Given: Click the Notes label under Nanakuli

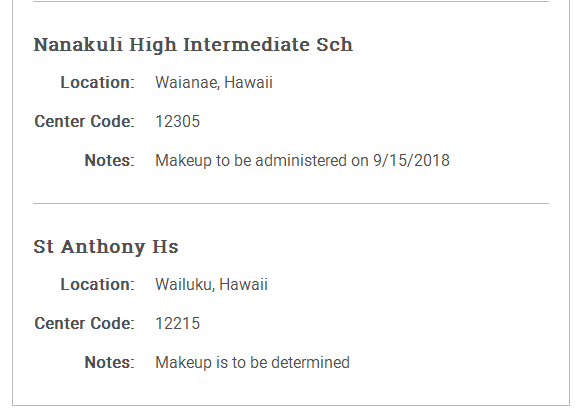Looking at the screenshot, I should (x=109, y=161).
